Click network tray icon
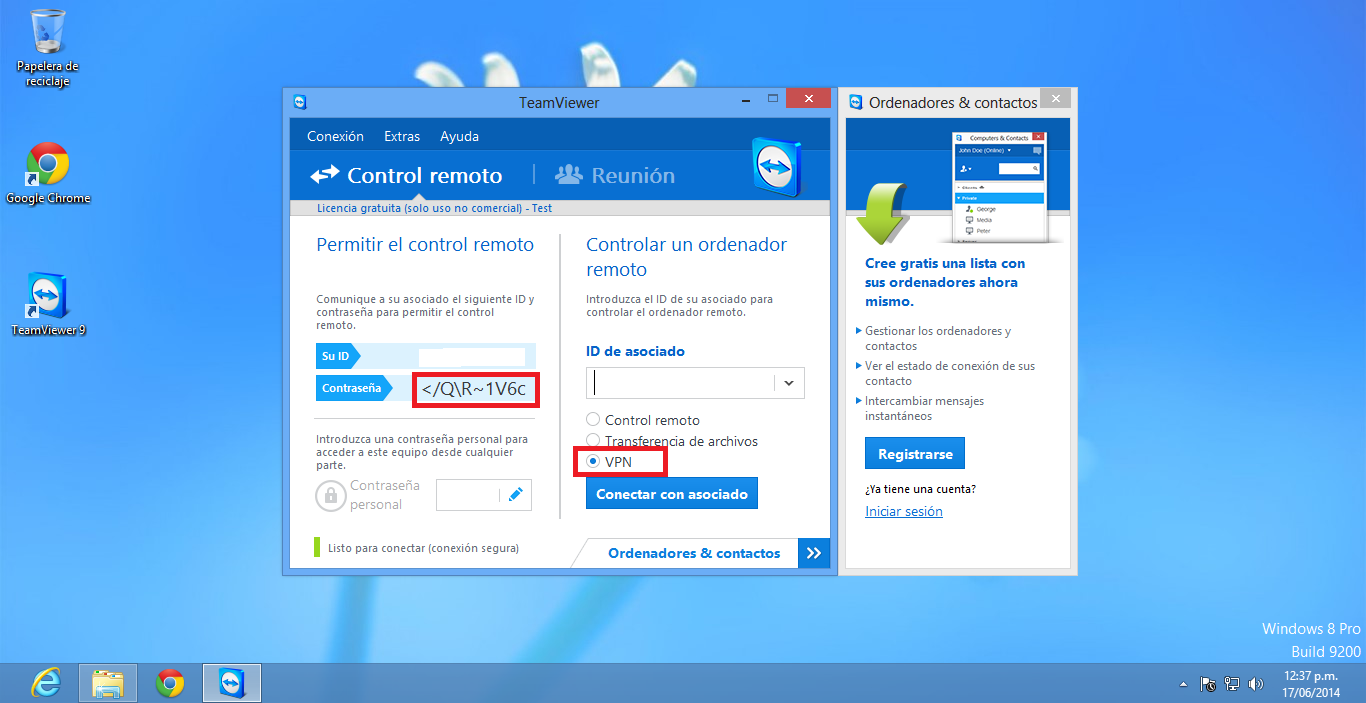The height and width of the screenshot is (703, 1366). click(1232, 685)
